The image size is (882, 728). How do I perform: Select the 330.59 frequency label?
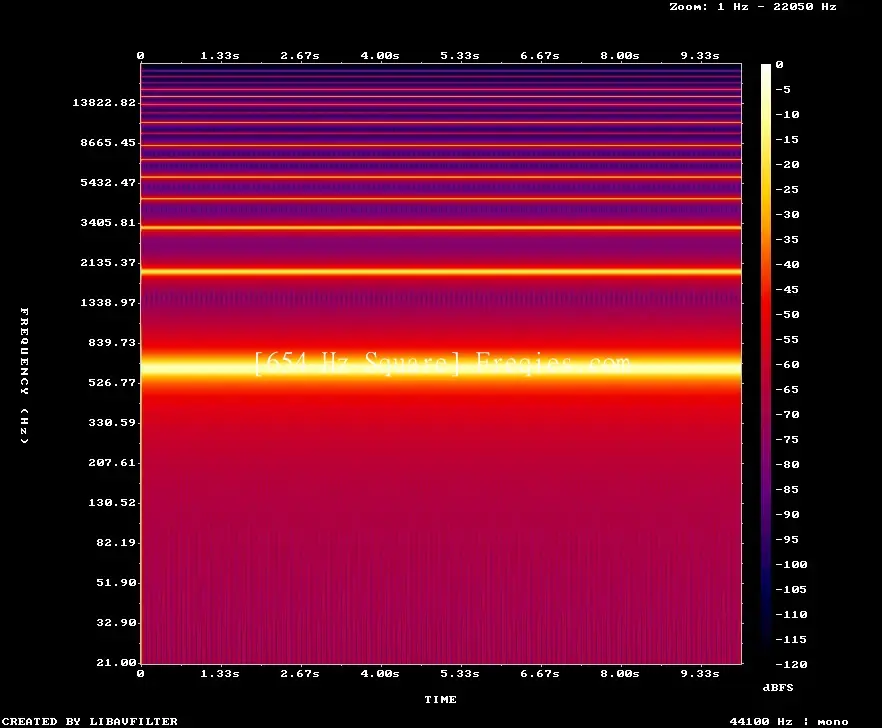coord(112,423)
